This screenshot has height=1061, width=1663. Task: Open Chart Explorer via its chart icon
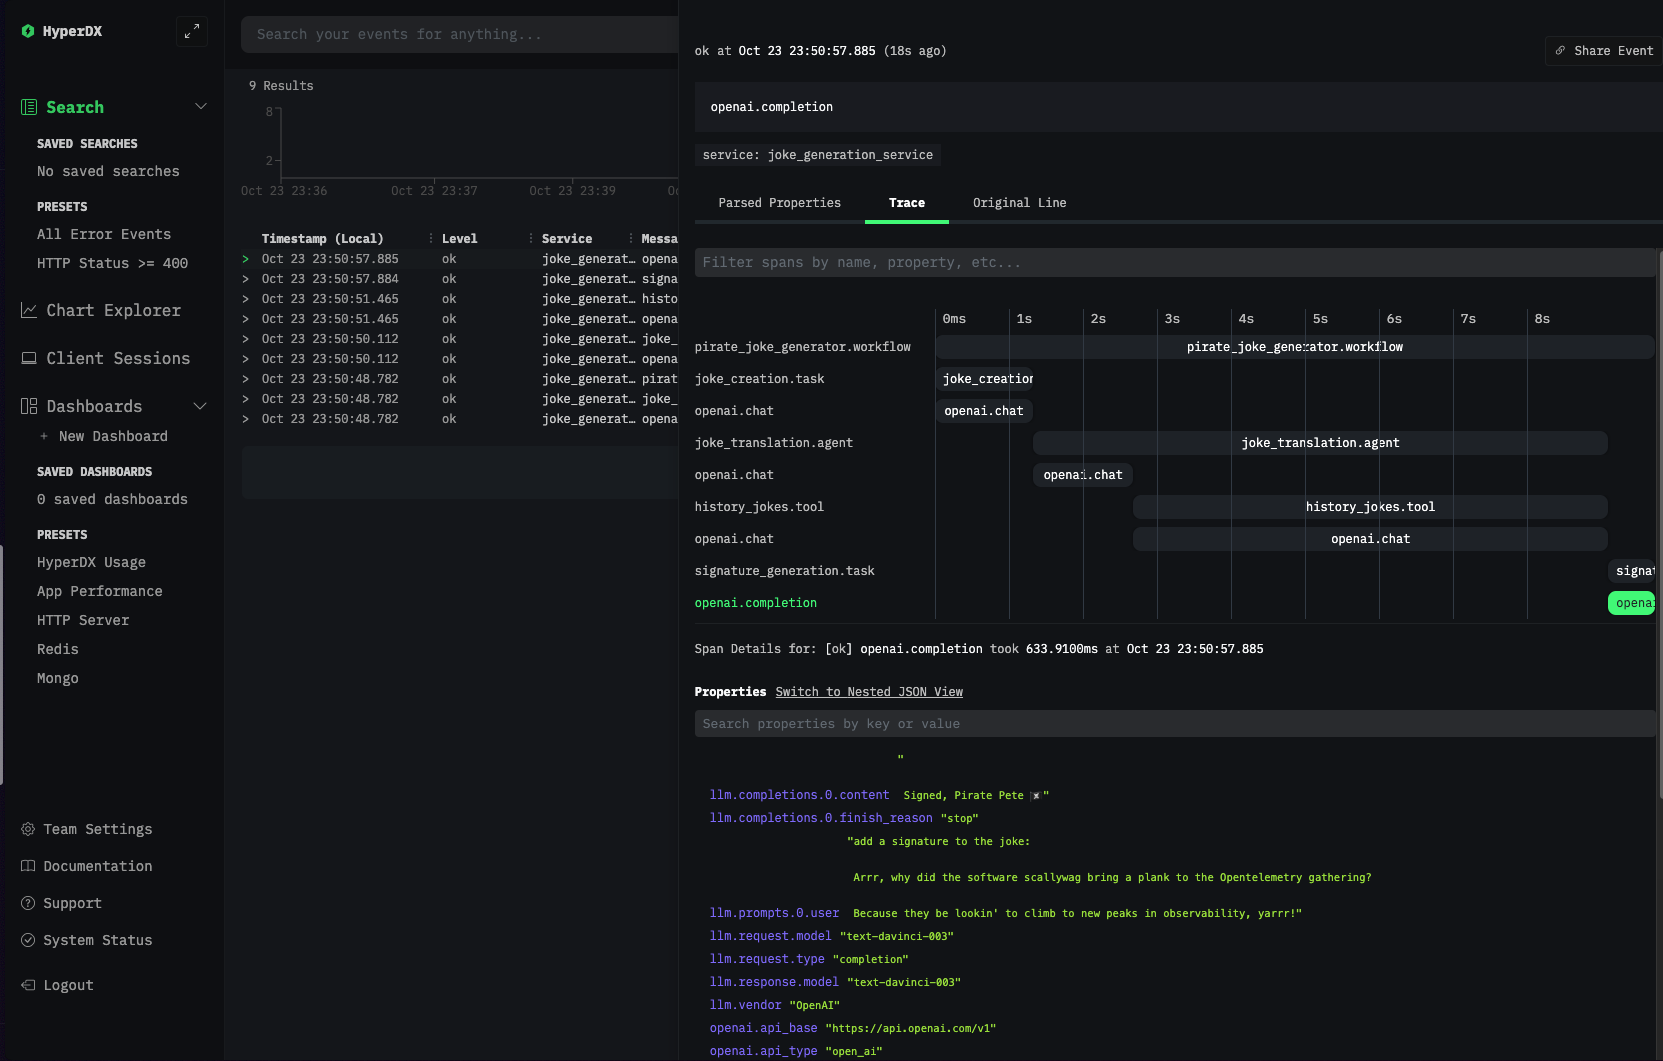tap(29, 310)
